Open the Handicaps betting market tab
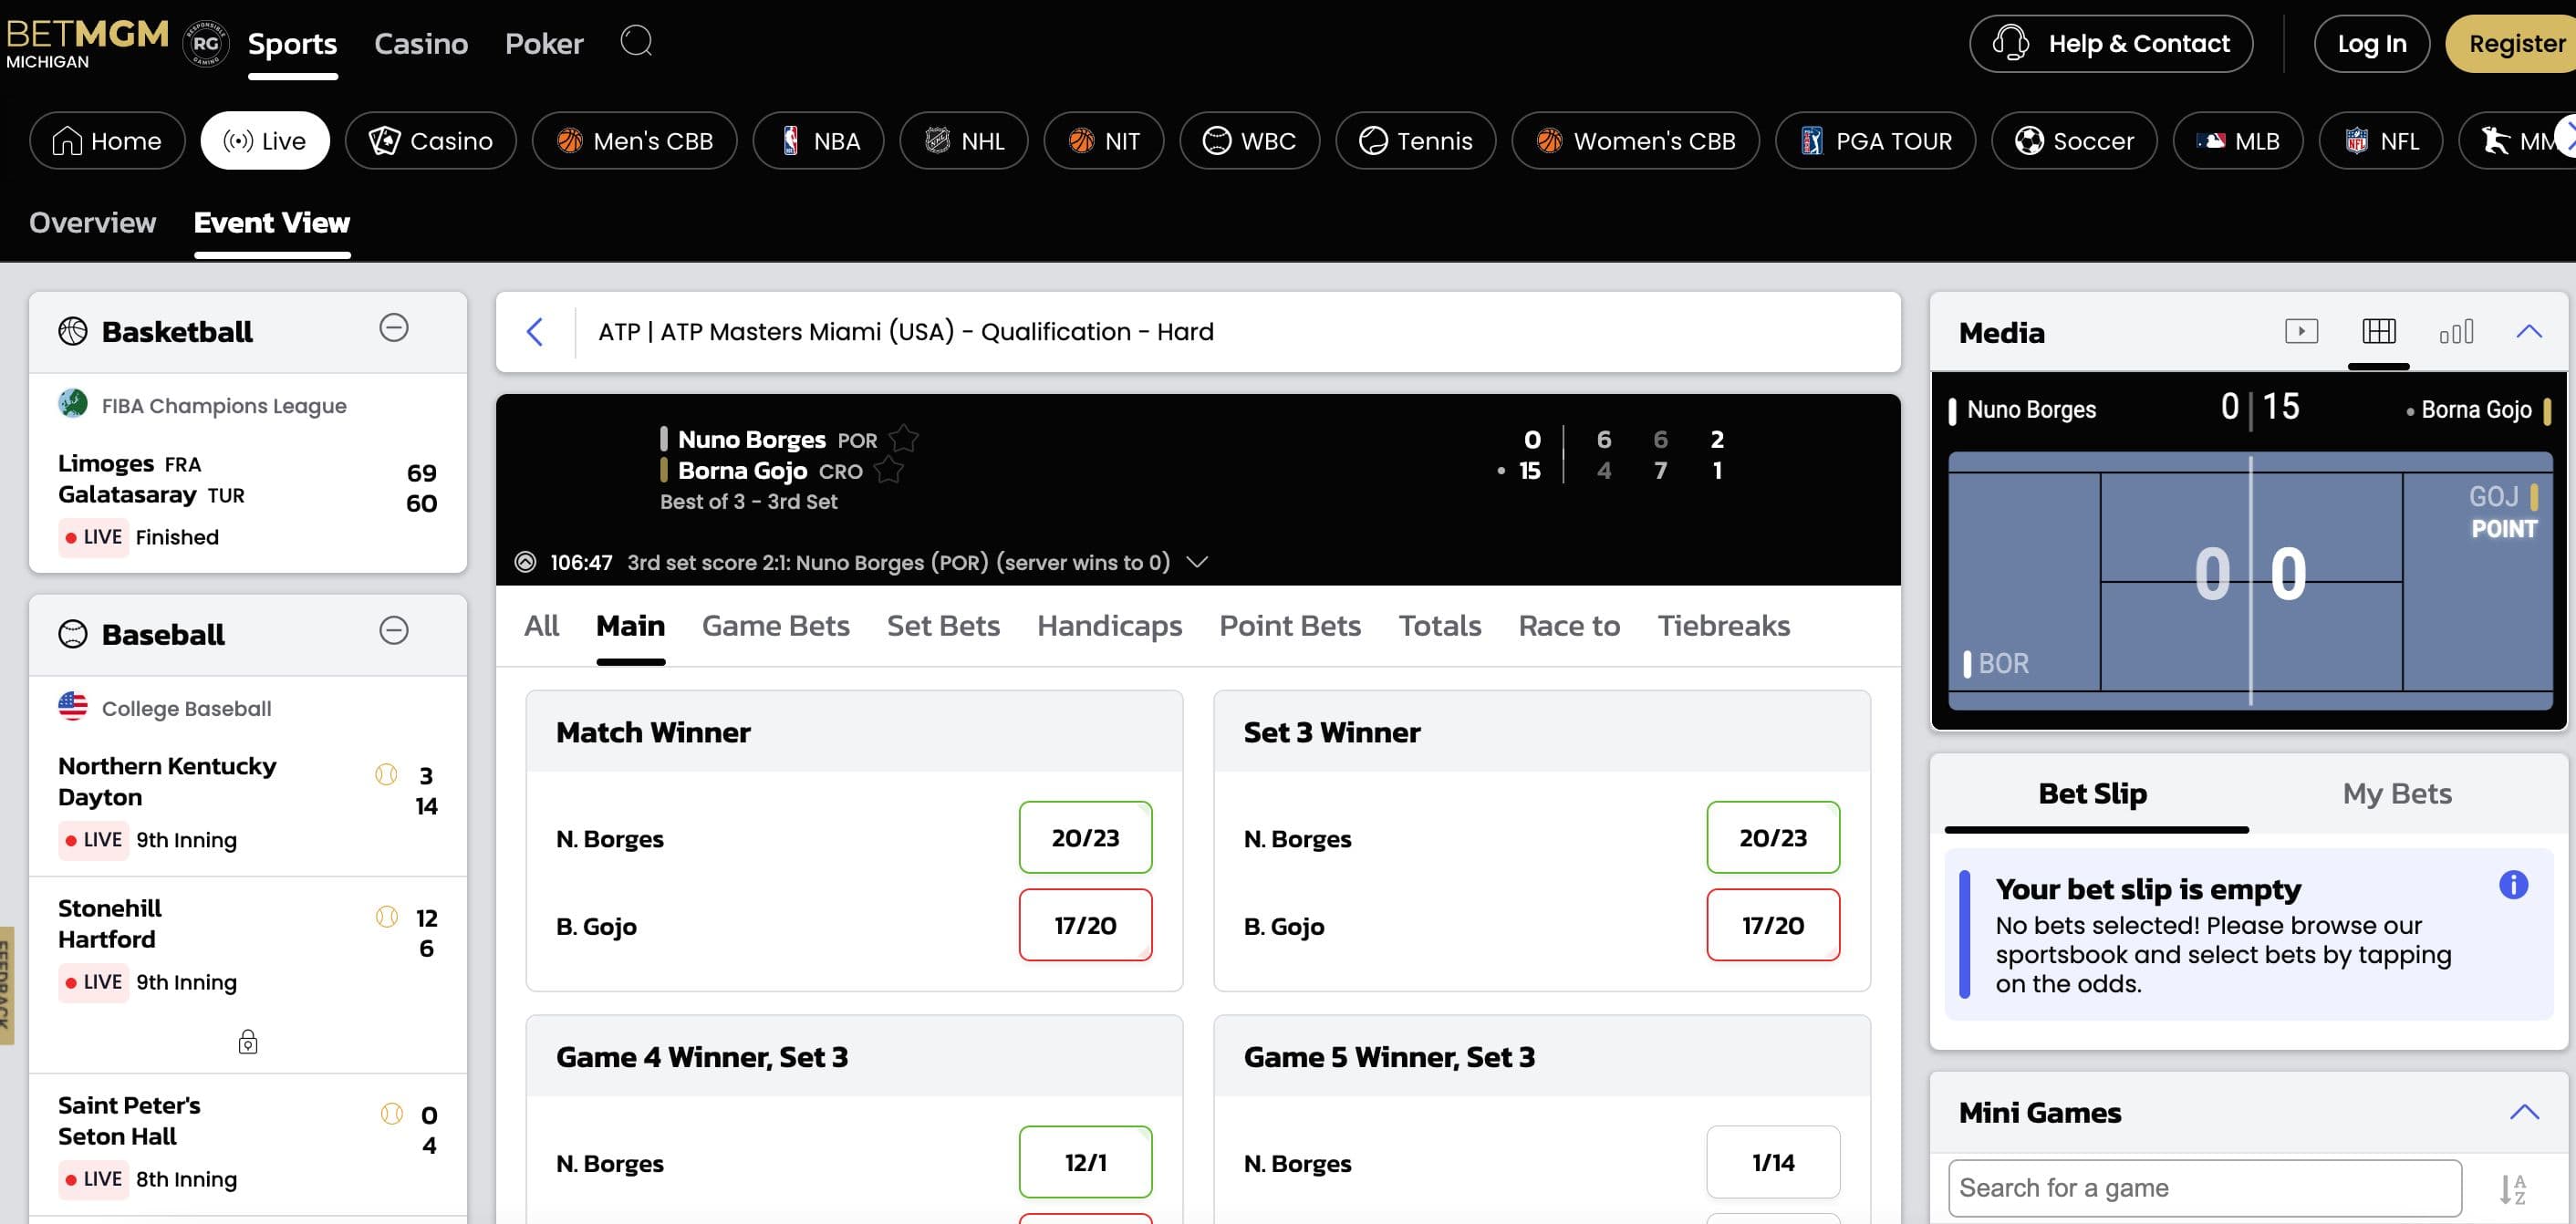 [1109, 625]
